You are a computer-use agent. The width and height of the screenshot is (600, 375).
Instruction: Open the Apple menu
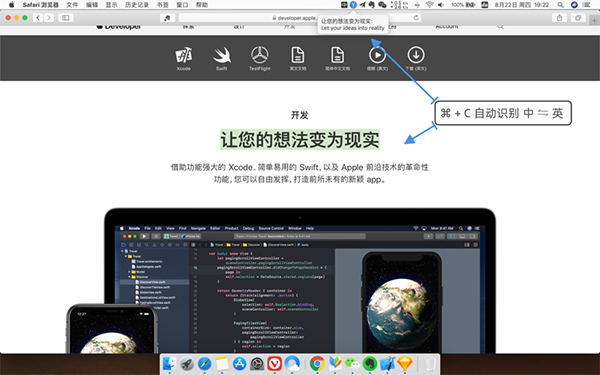tap(11, 5)
